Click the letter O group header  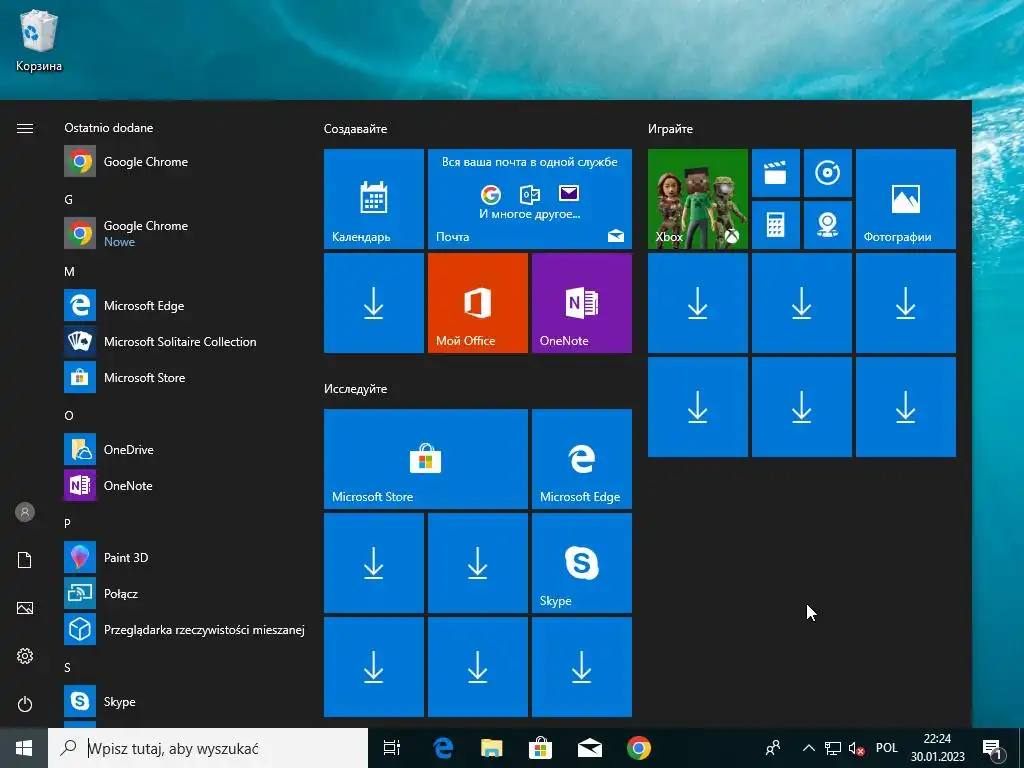[x=69, y=415]
